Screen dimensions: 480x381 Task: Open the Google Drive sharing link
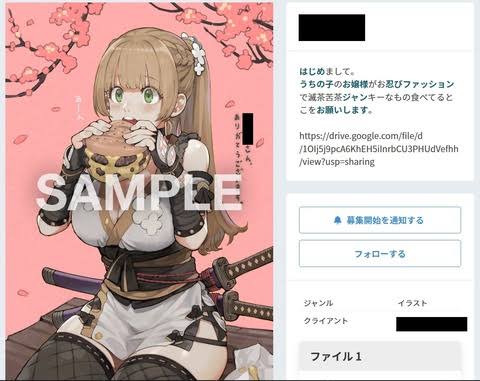point(379,149)
